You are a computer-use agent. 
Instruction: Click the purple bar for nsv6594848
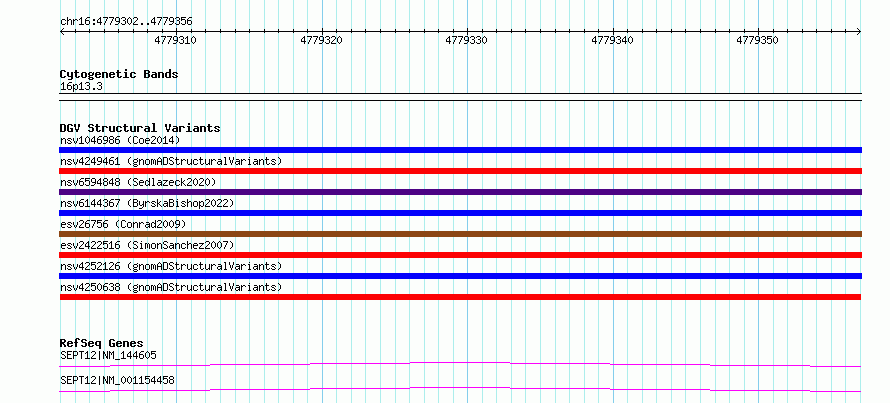pos(460,192)
